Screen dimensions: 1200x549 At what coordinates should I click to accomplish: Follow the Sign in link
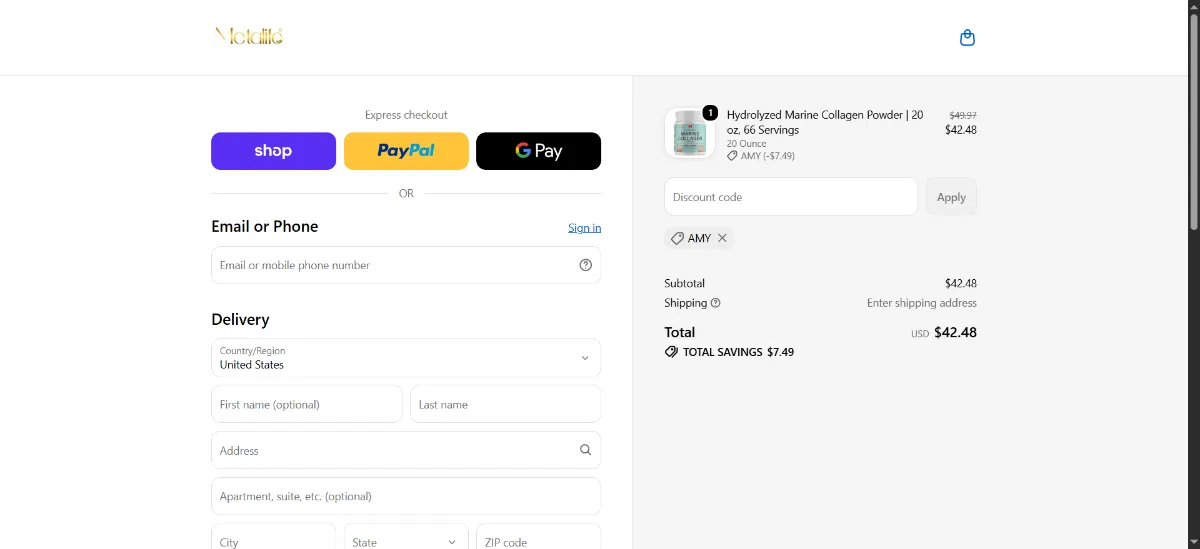point(585,228)
